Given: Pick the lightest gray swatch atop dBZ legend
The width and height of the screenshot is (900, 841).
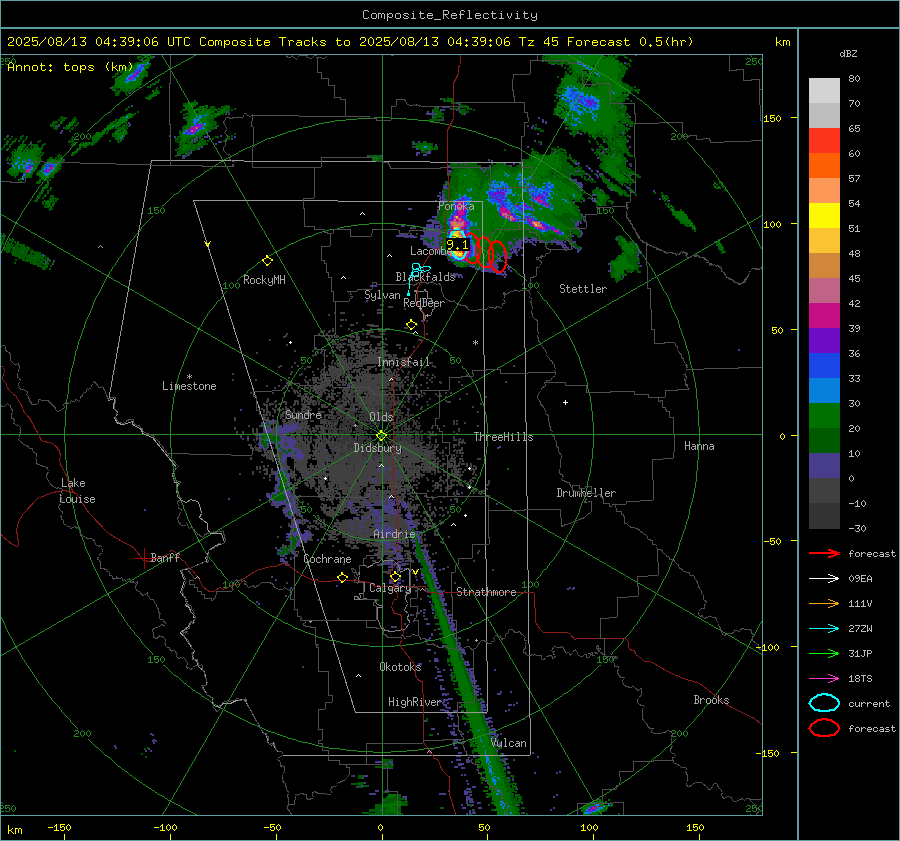Looking at the screenshot, I should [824, 91].
